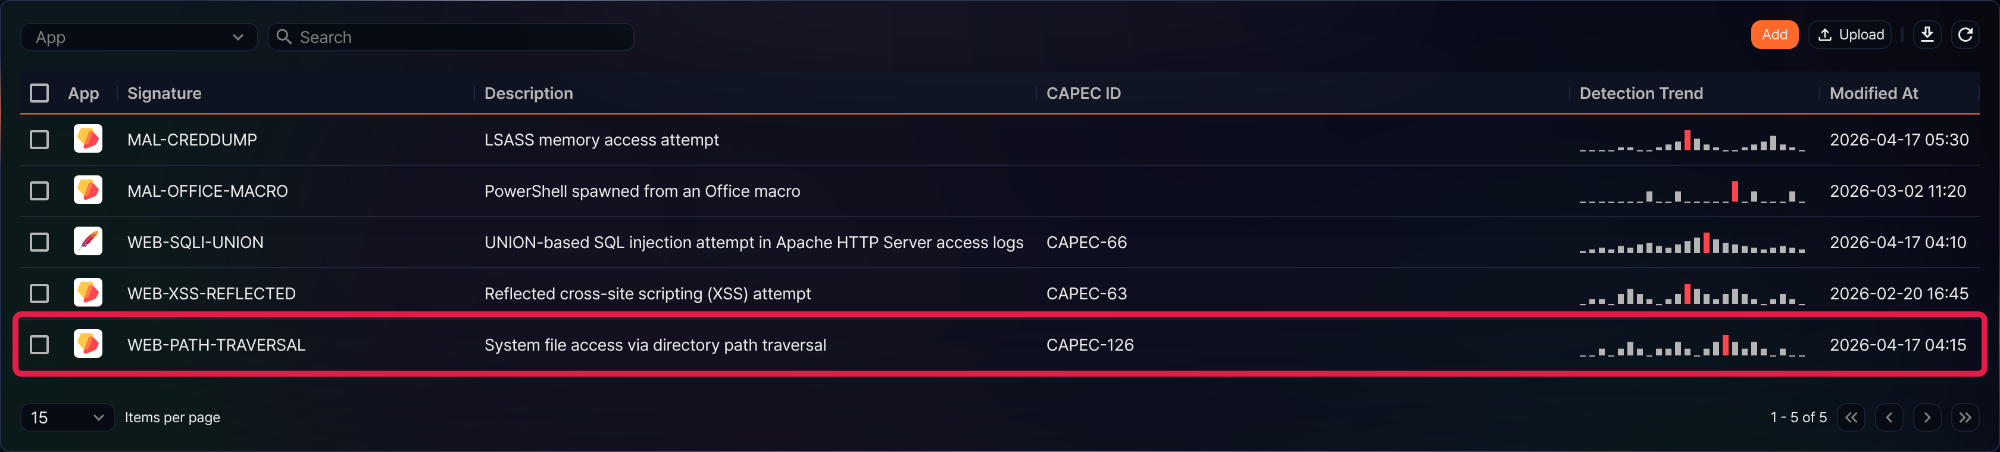The height and width of the screenshot is (452, 2000).
Task: Go to the next page arrow
Action: [1927, 417]
